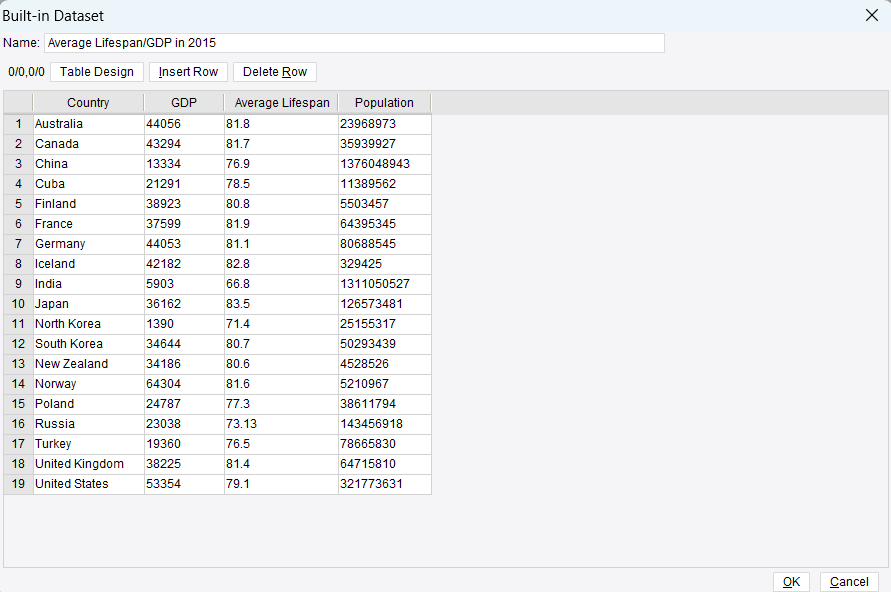The width and height of the screenshot is (891, 592).
Task: Open the Table Design button
Action: pyautogui.click(x=97, y=72)
